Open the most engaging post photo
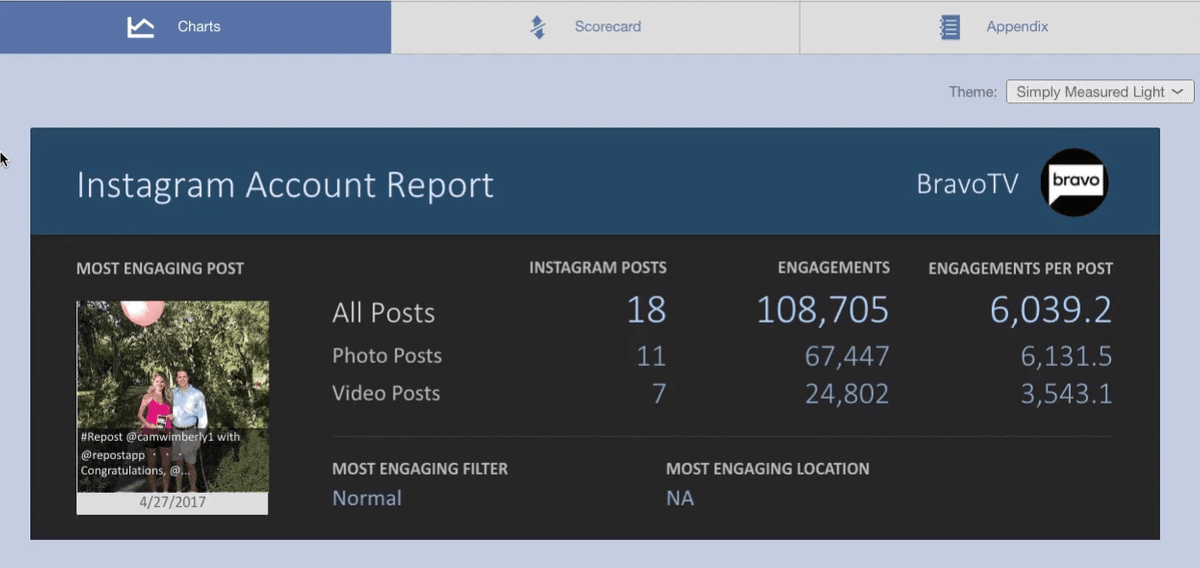 pos(172,396)
